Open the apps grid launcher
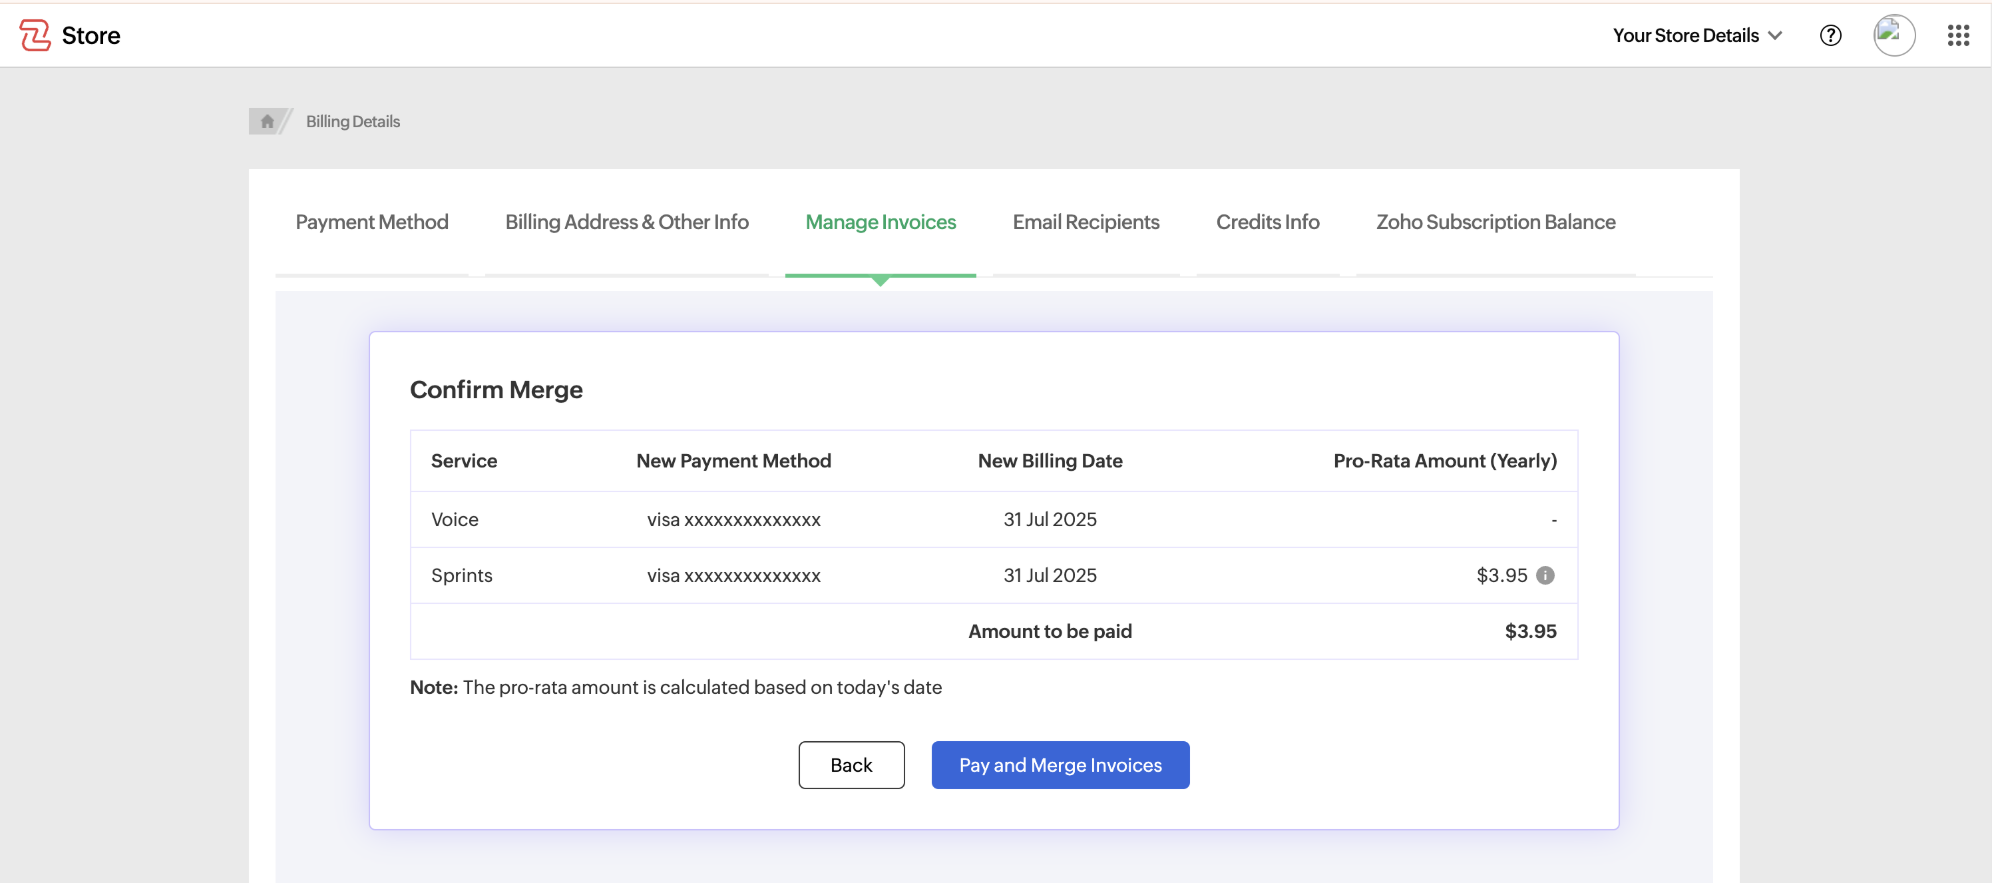This screenshot has width=1994, height=886. pos(1957,36)
